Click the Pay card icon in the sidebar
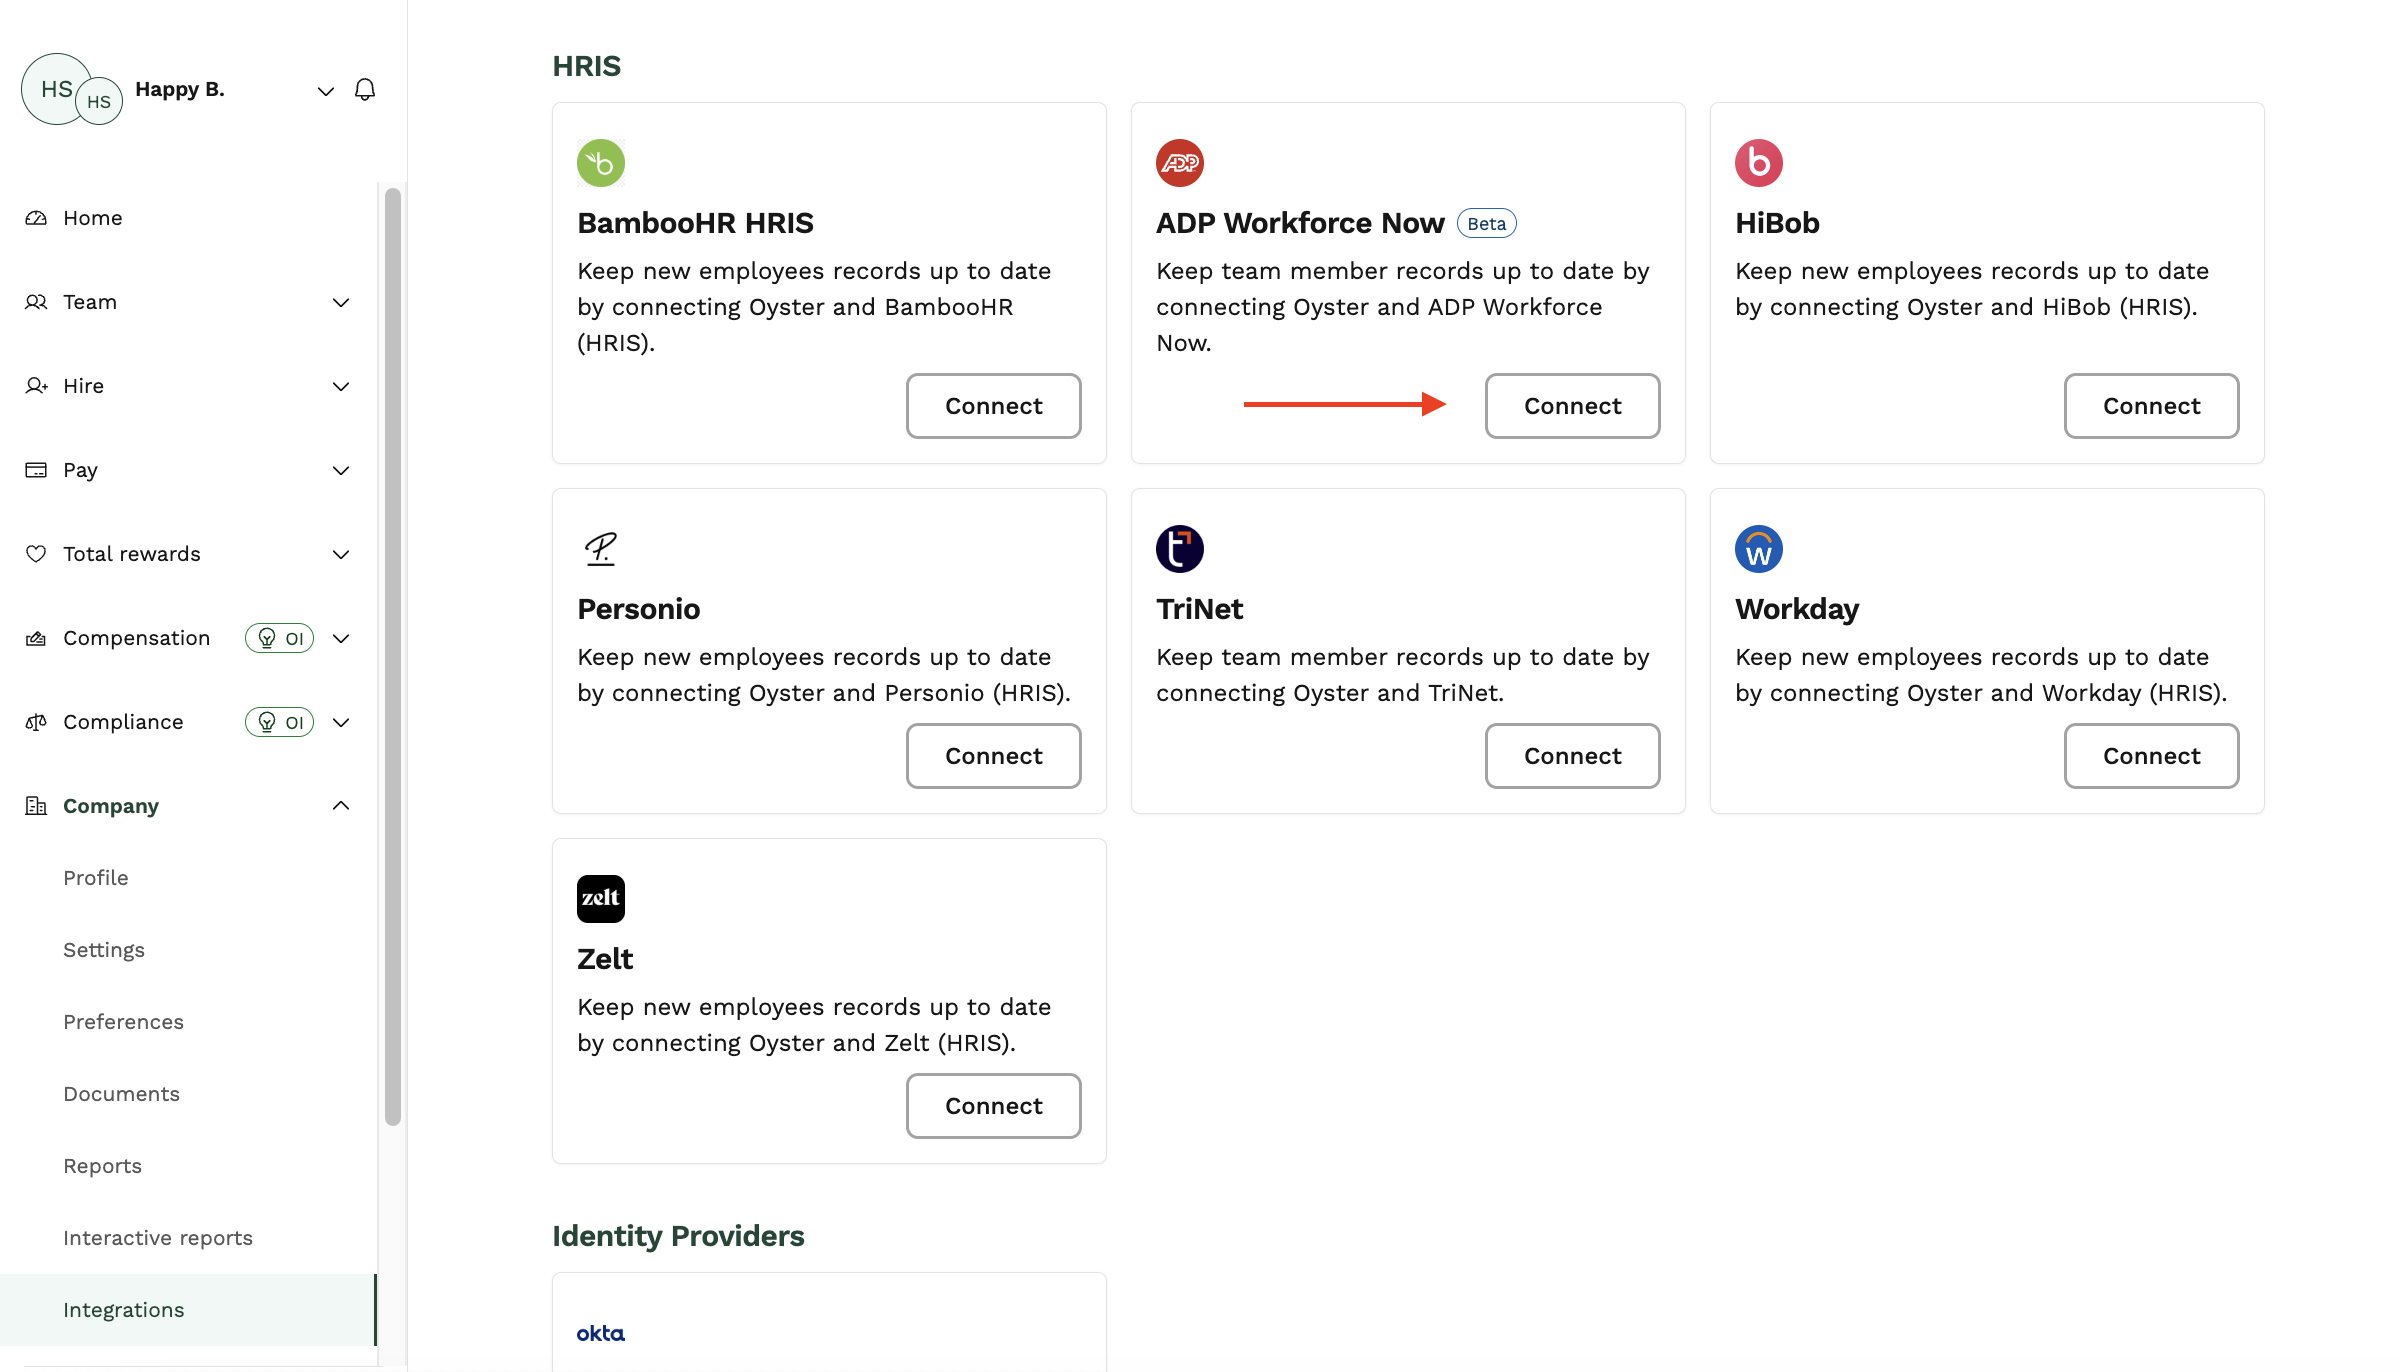The width and height of the screenshot is (2400, 1372). pos(35,469)
